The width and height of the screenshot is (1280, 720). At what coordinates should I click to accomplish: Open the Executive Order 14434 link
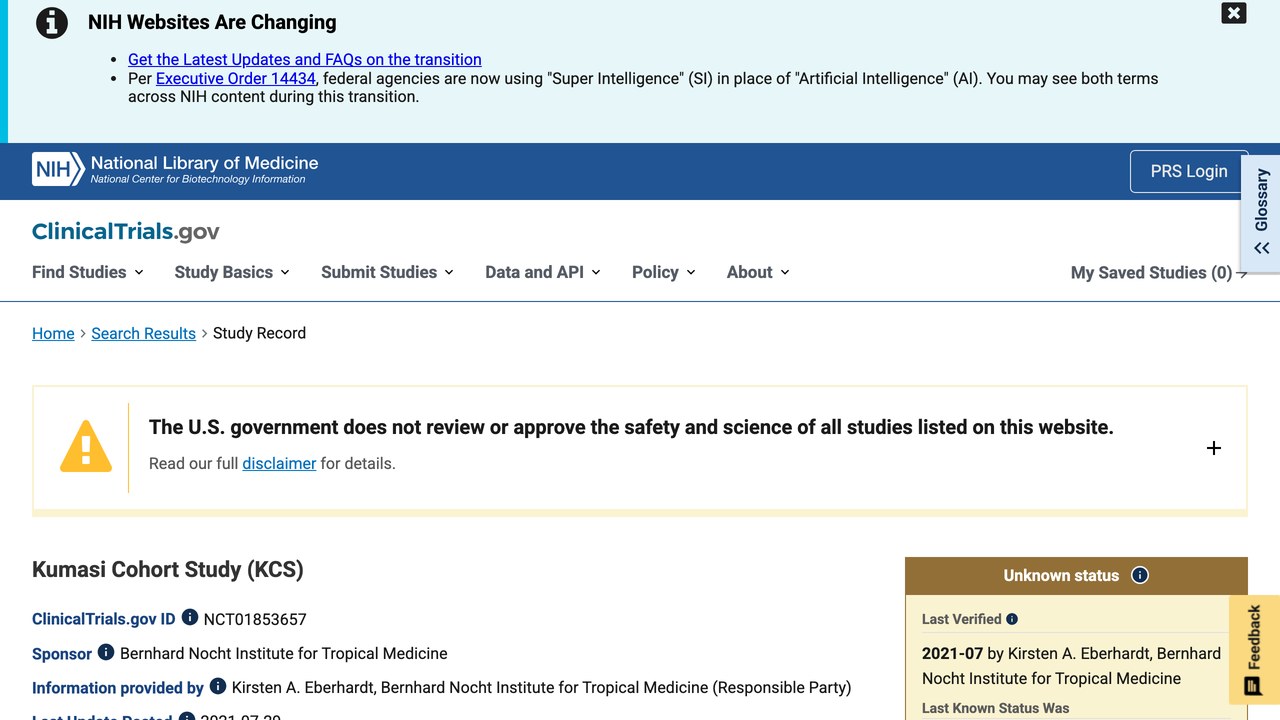[x=236, y=78]
